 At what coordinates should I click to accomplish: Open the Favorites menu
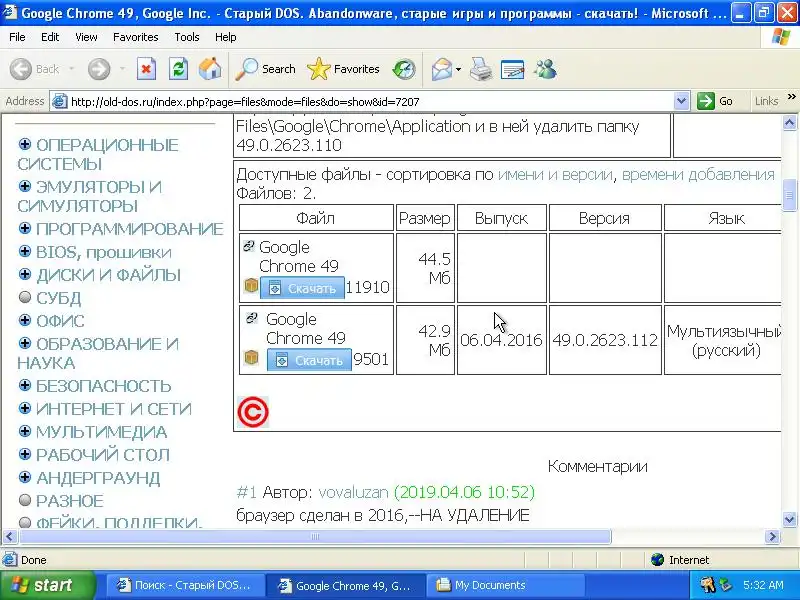pyautogui.click(x=136, y=37)
